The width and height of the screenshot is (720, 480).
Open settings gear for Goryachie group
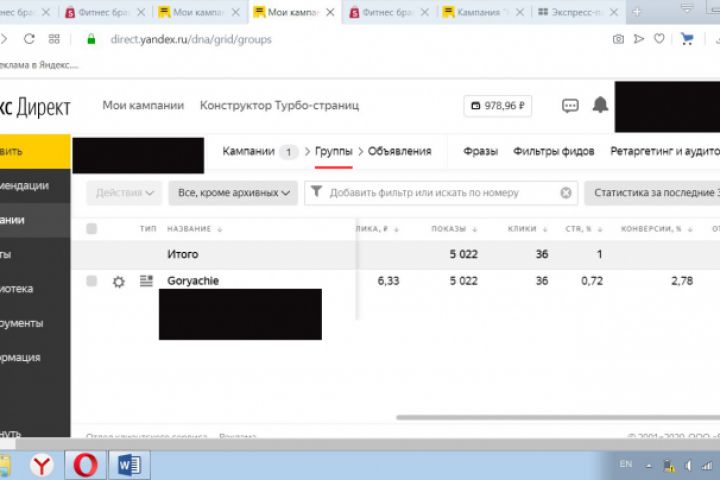point(118,282)
